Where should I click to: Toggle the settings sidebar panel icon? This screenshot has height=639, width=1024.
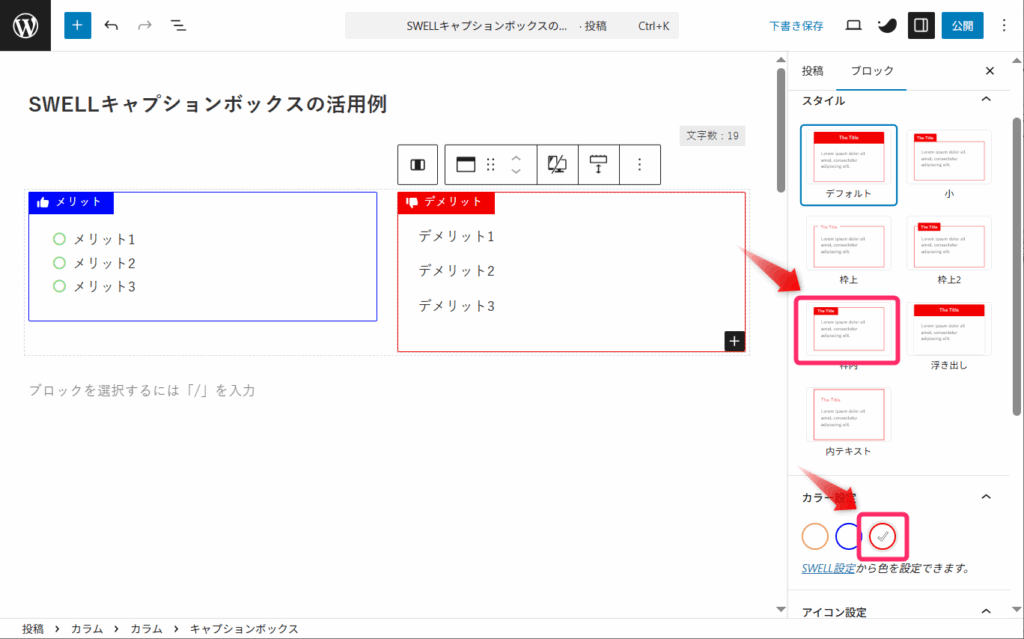pyautogui.click(x=921, y=25)
